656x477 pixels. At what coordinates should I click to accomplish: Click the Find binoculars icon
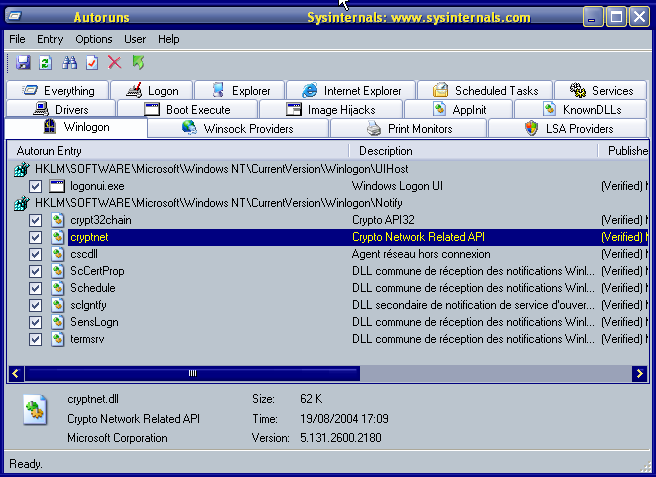pos(69,63)
